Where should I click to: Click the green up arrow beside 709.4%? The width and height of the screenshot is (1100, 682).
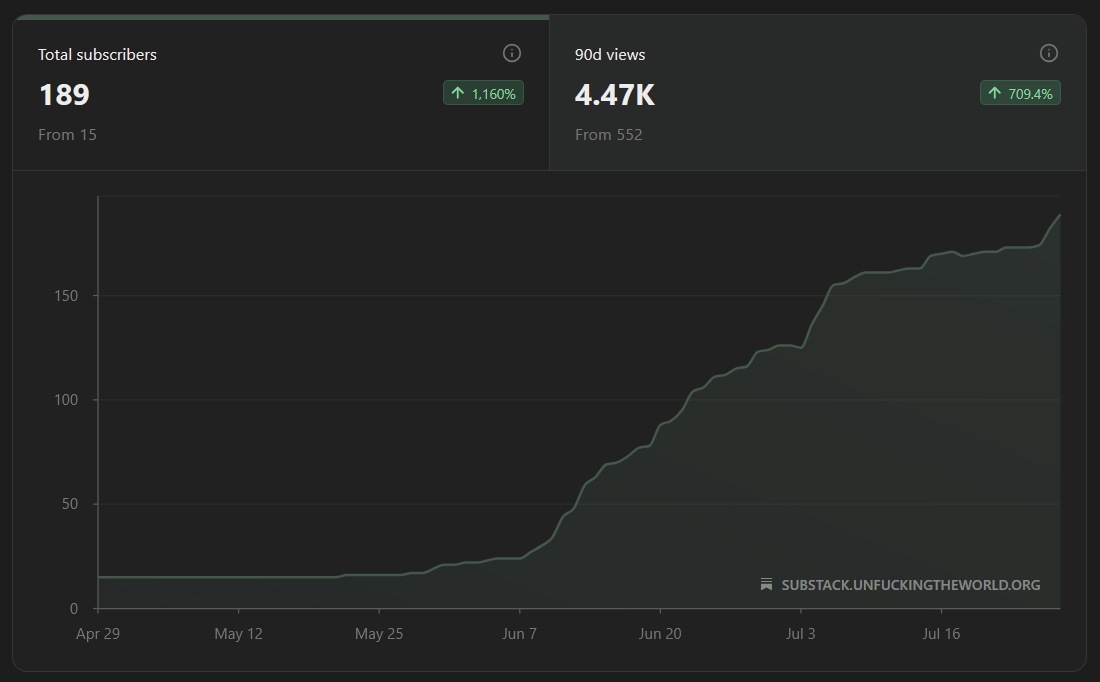tap(995, 93)
